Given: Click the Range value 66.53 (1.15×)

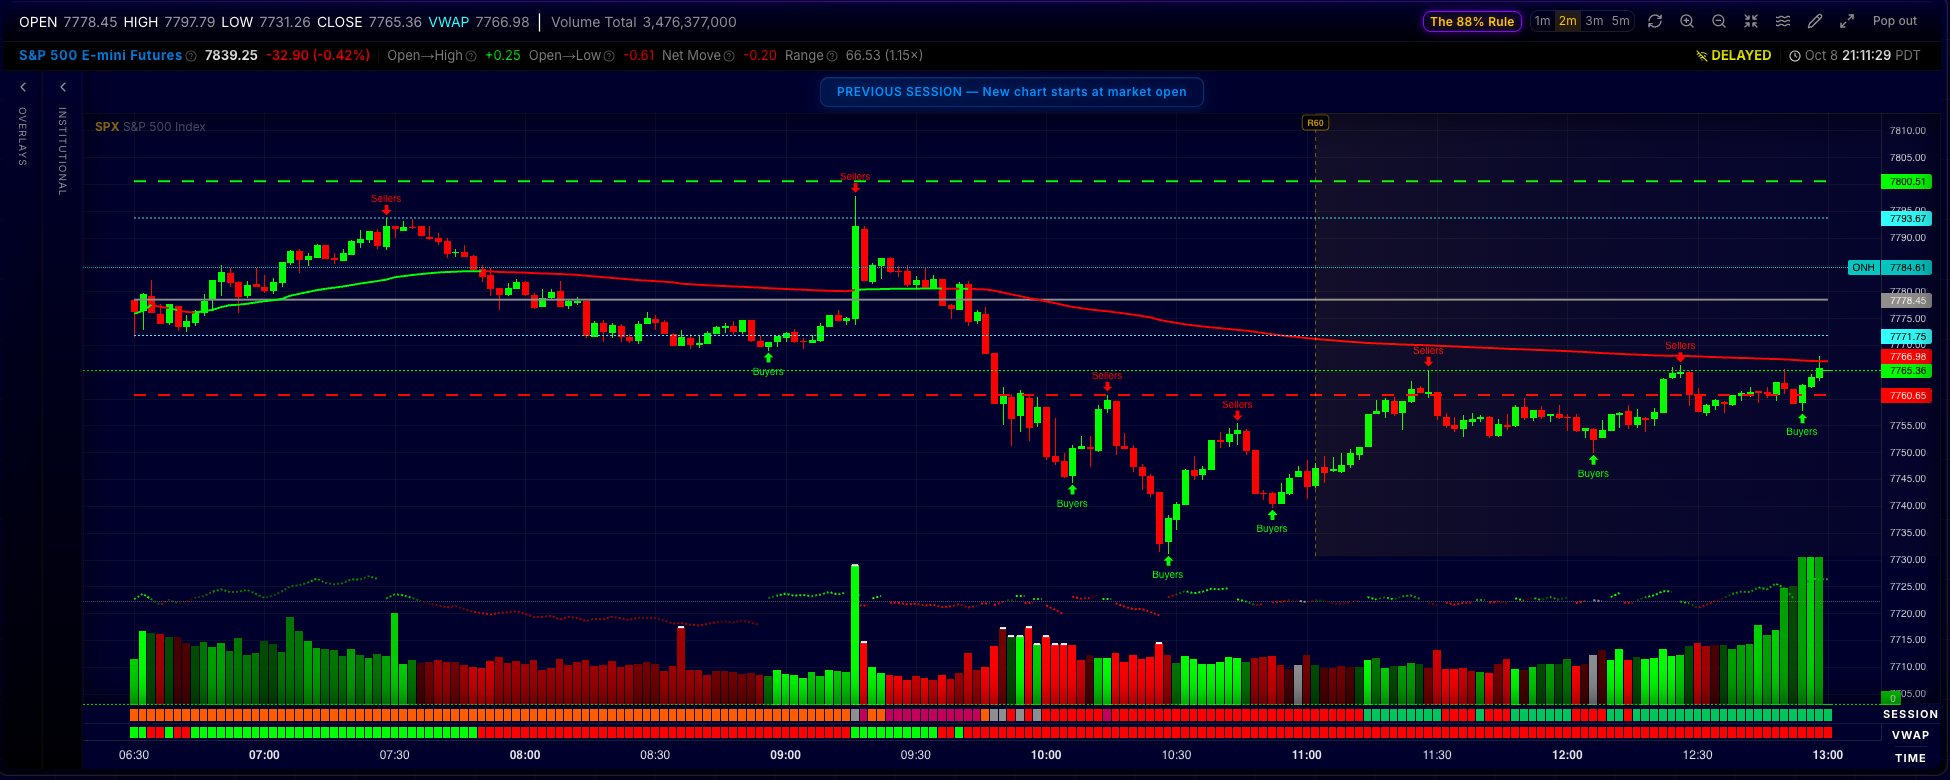Looking at the screenshot, I should click(x=884, y=56).
